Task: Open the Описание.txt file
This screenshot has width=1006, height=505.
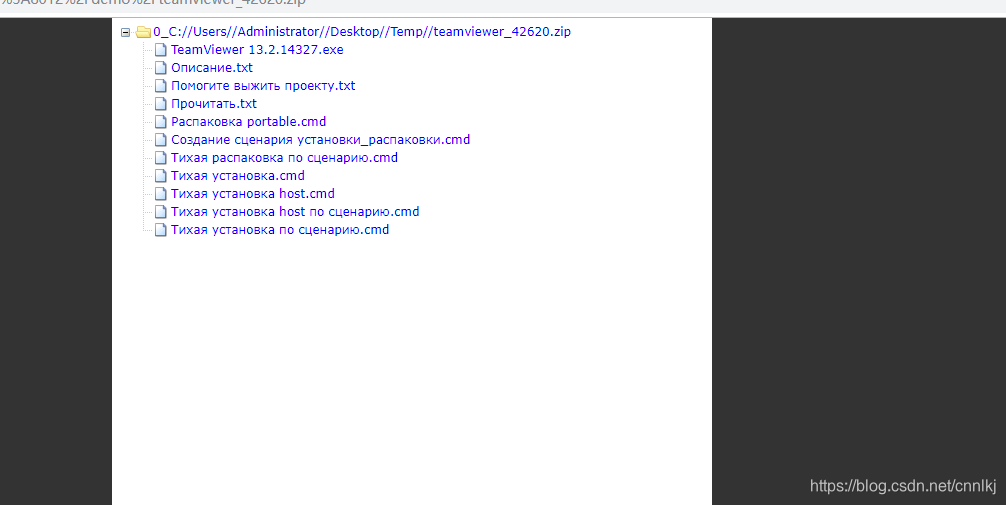Action: tap(212, 67)
